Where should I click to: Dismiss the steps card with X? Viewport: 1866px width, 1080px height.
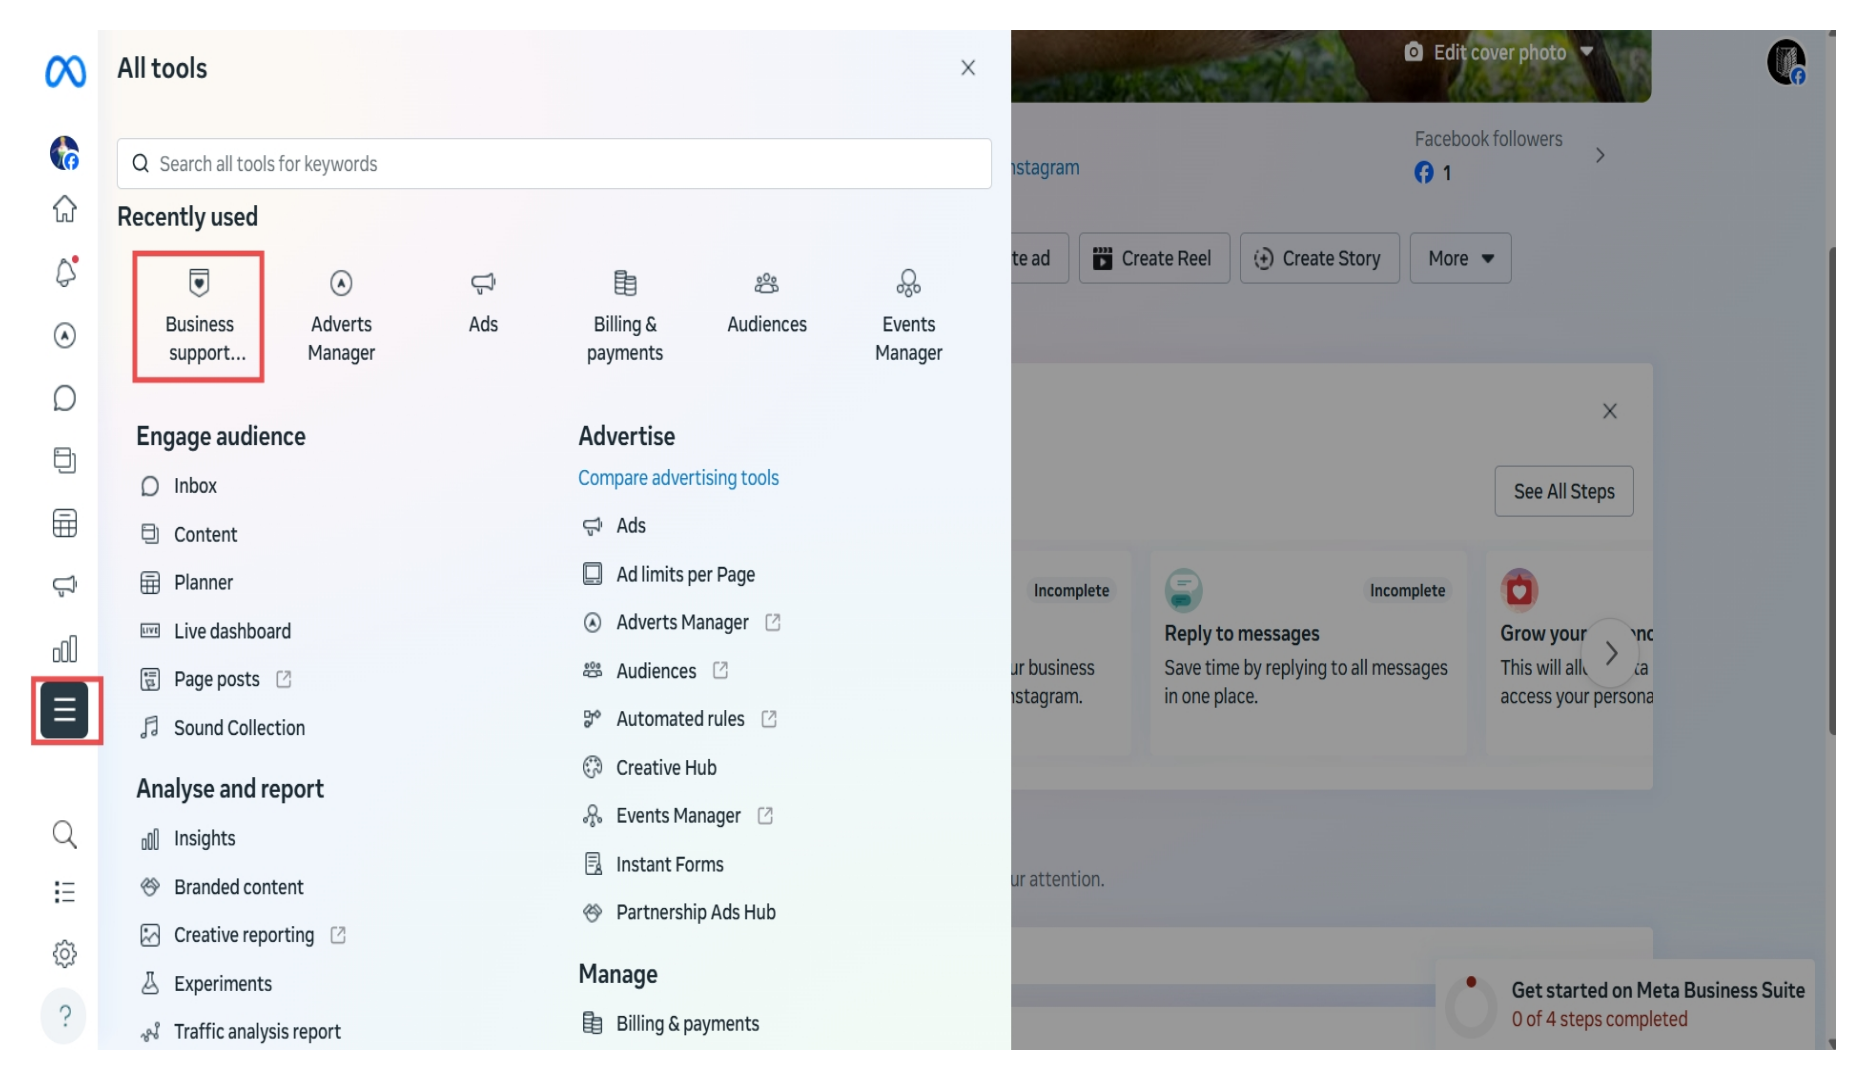click(1610, 412)
